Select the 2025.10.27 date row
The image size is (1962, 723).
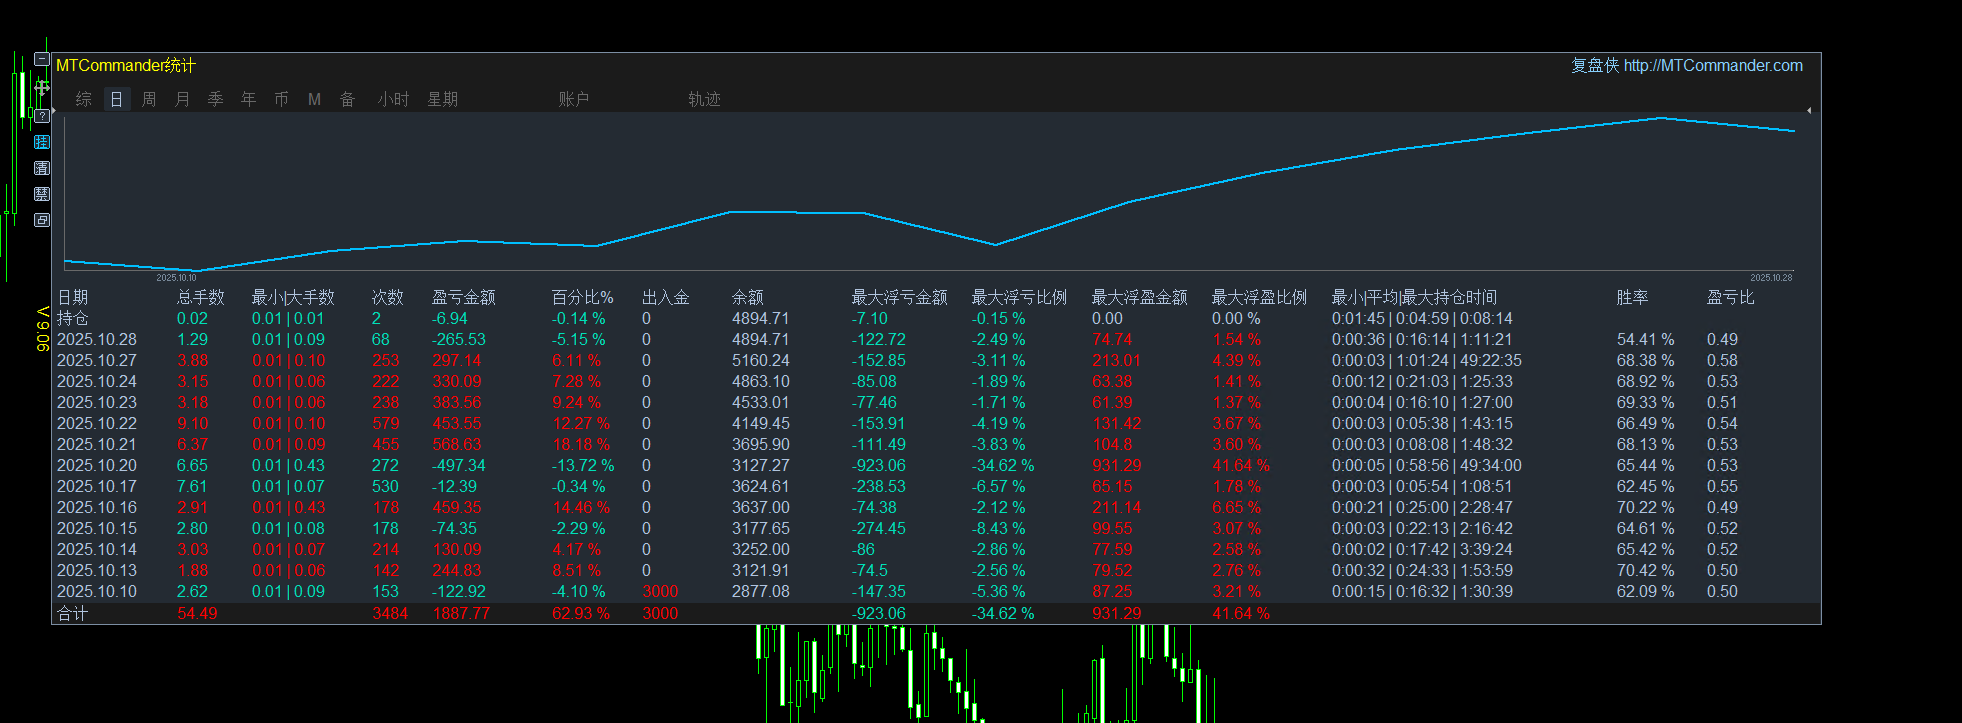click(x=97, y=360)
